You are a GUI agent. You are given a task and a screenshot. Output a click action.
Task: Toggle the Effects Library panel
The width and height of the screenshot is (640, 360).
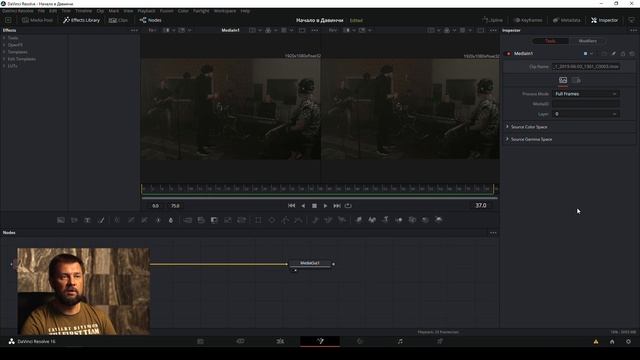click(81, 20)
